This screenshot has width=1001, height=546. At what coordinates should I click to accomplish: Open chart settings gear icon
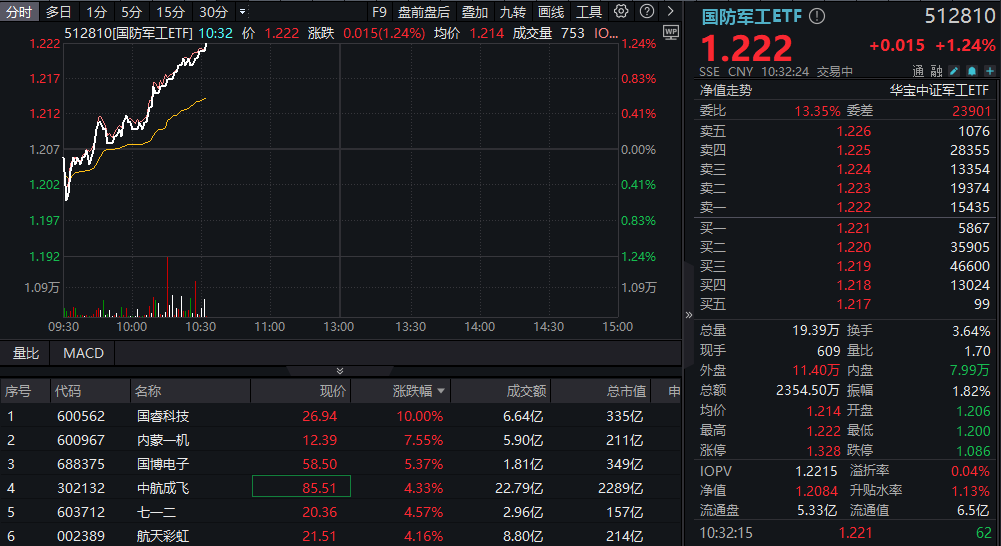coord(621,11)
